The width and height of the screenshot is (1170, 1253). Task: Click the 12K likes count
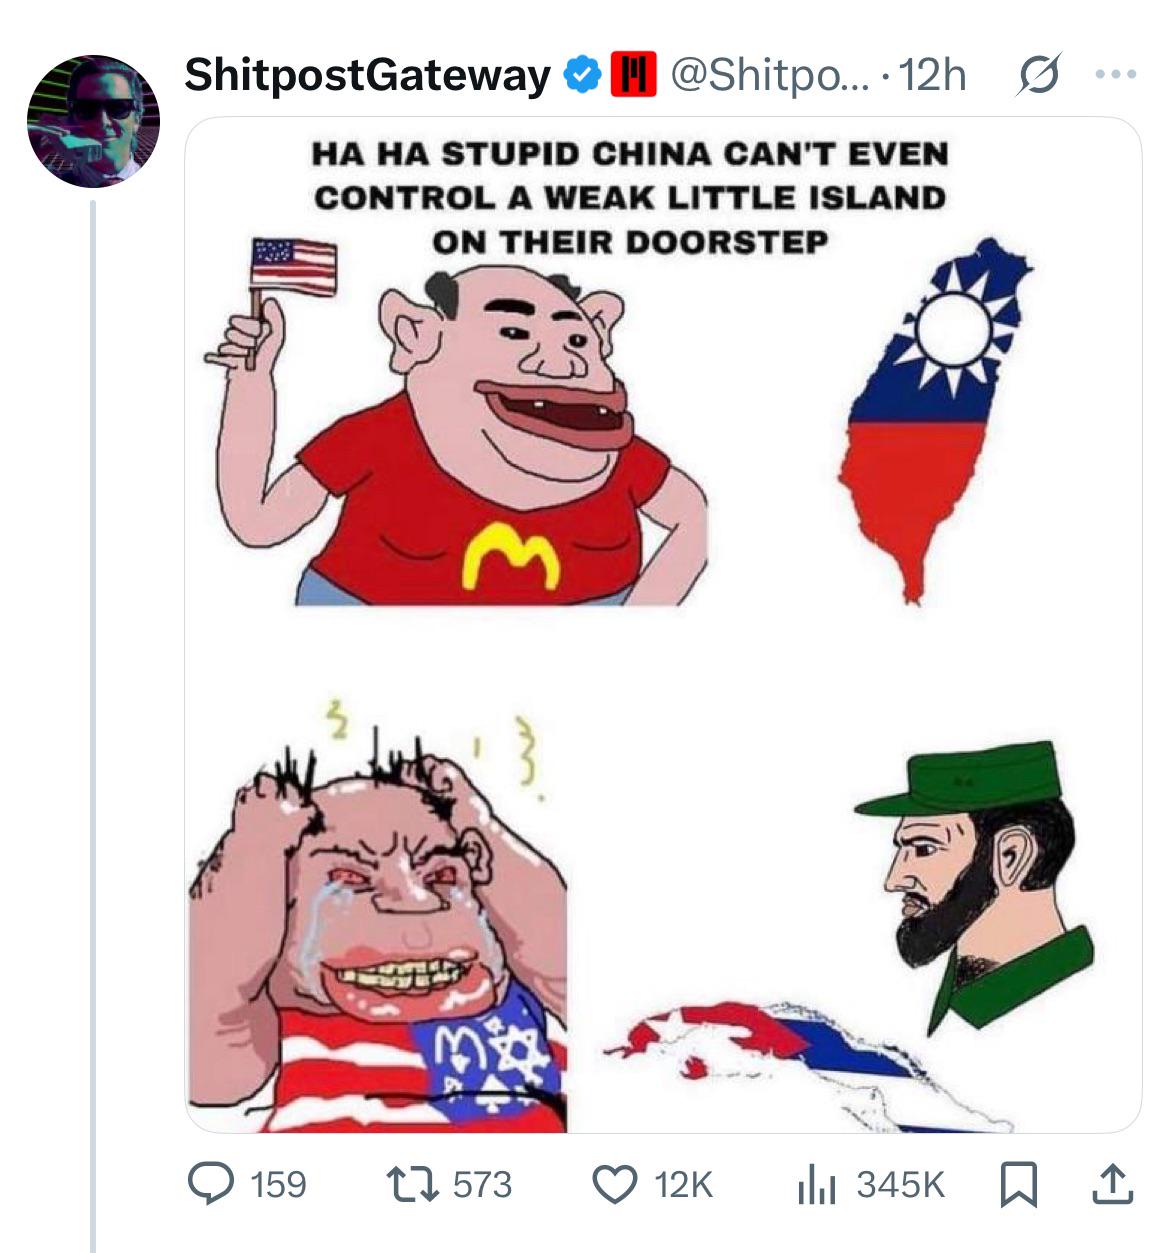coord(683,1185)
